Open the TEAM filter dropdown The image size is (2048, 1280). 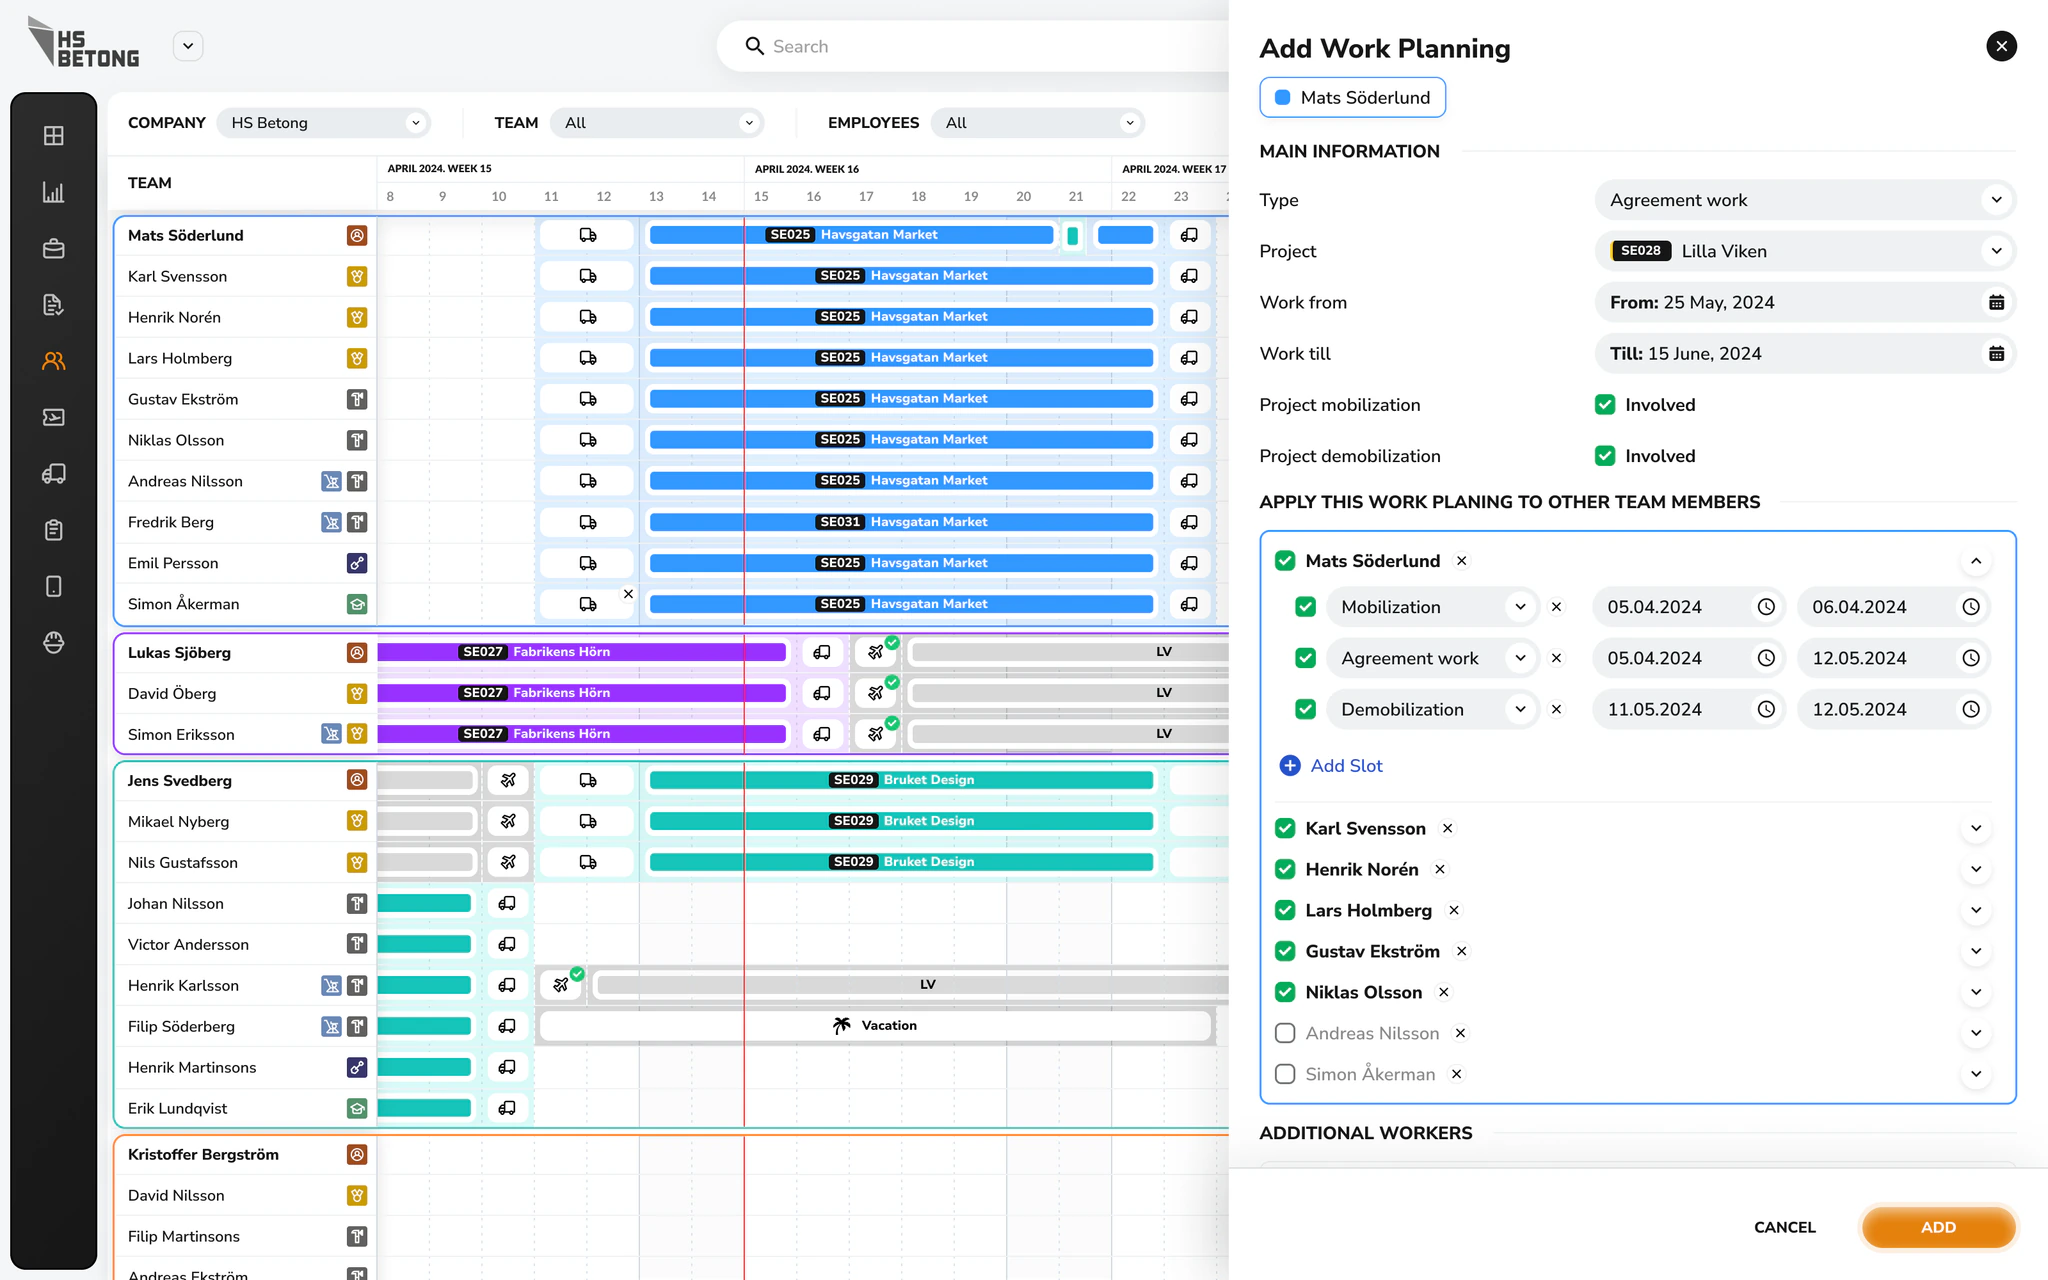[657, 123]
